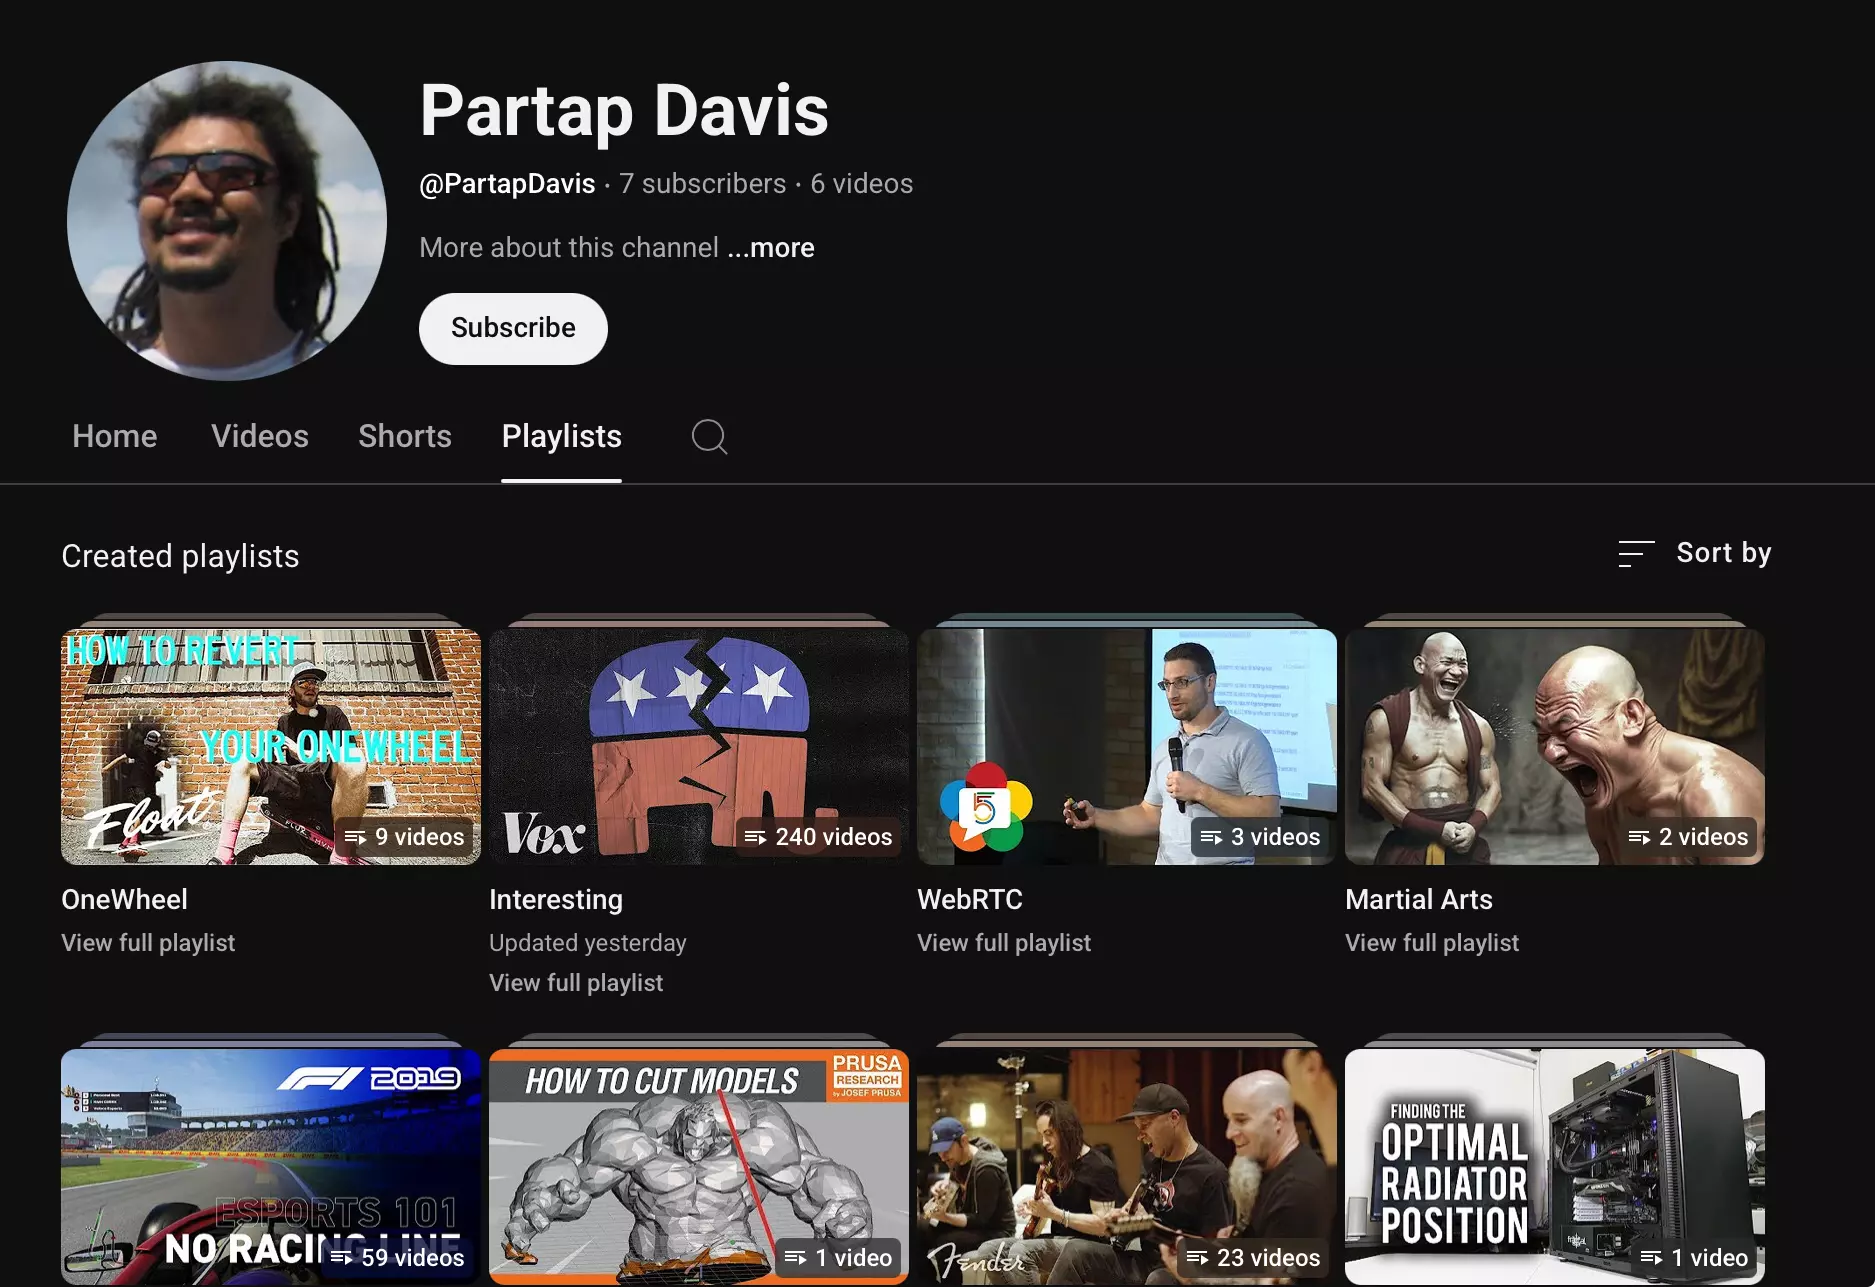Open the How To Cut Models thumbnail

coord(699,1166)
